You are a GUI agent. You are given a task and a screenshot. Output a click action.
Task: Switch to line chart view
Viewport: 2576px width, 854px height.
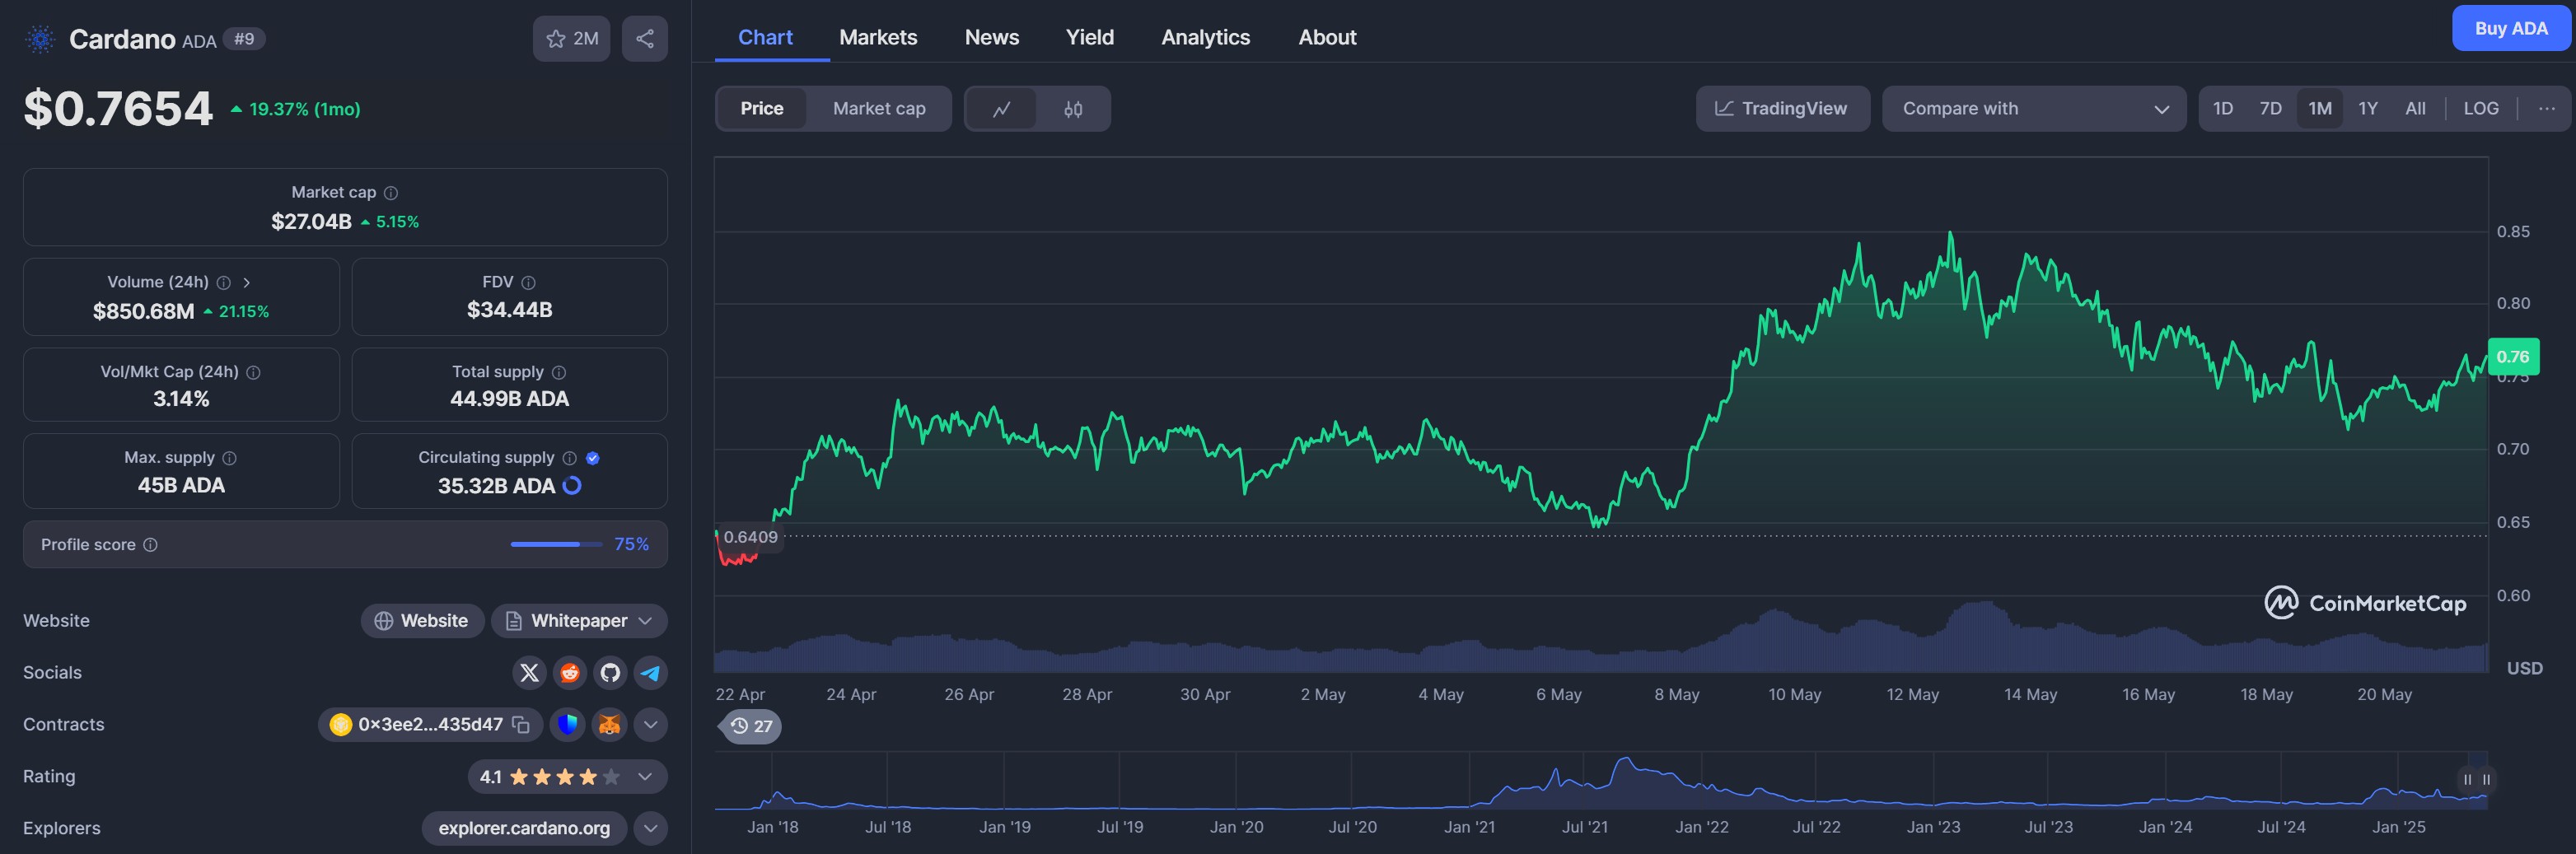point(1001,109)
